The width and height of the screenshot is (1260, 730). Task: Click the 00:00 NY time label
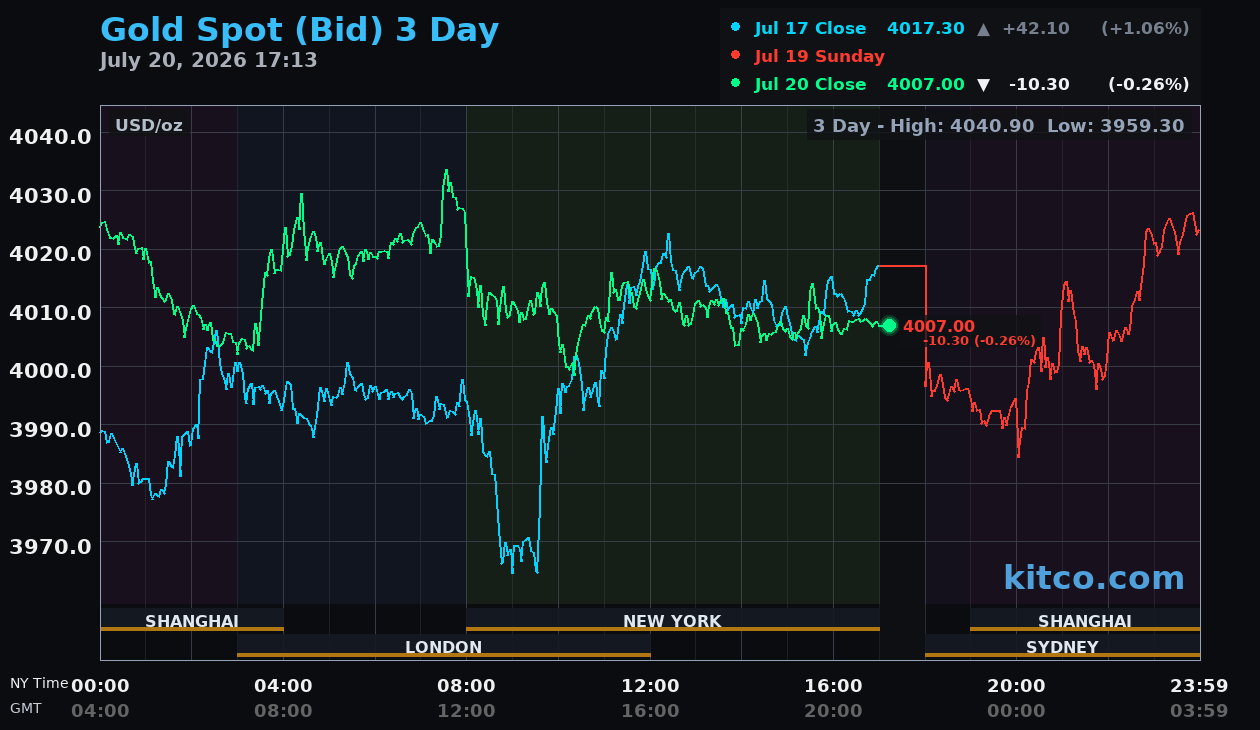tap(100, 686)
